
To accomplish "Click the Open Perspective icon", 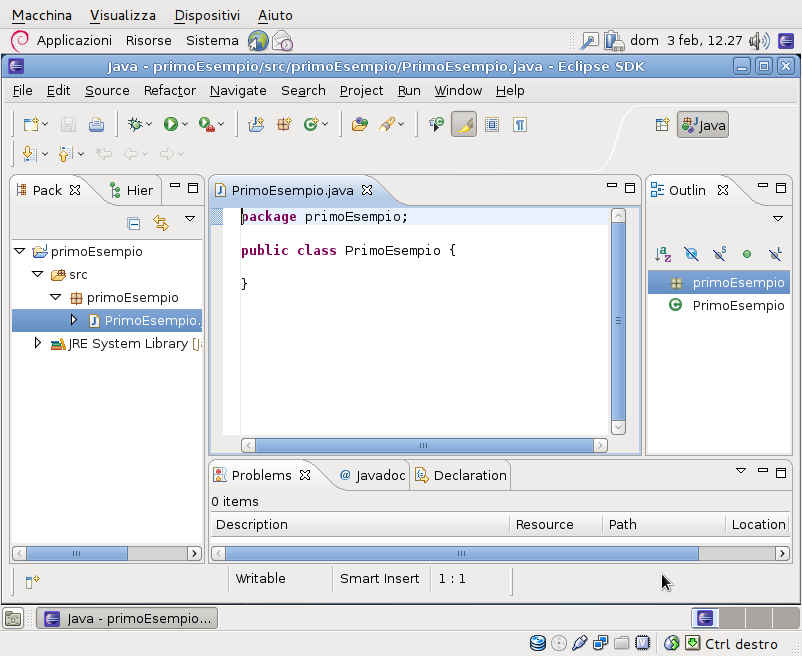I will [662, 124].
